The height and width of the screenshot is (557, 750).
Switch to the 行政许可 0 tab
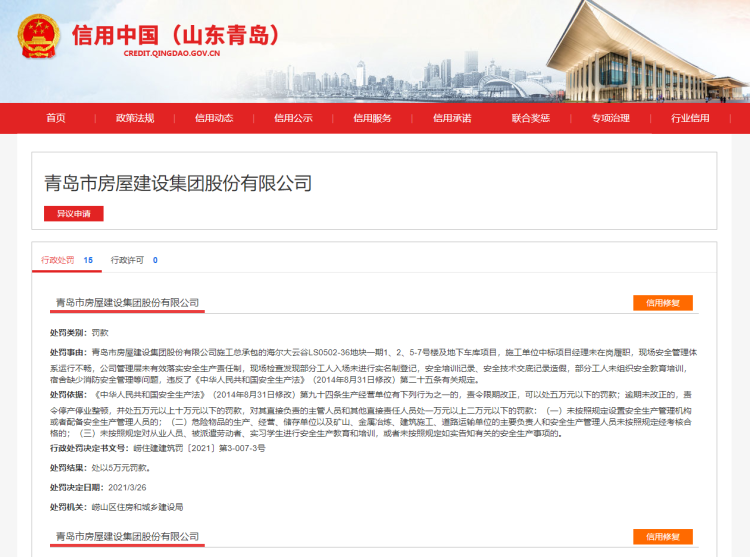coord(134,260)
